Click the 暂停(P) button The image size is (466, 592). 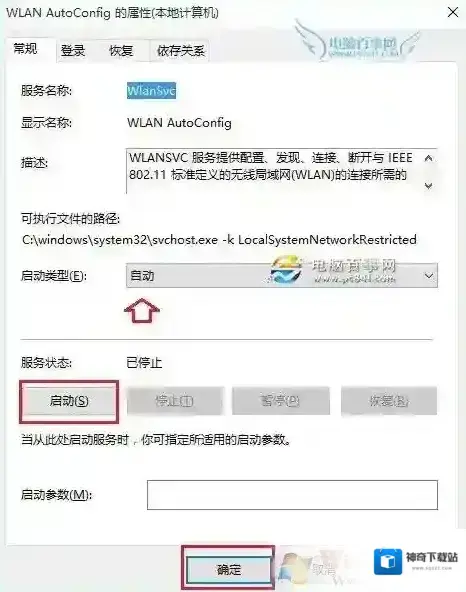(281, 401)
